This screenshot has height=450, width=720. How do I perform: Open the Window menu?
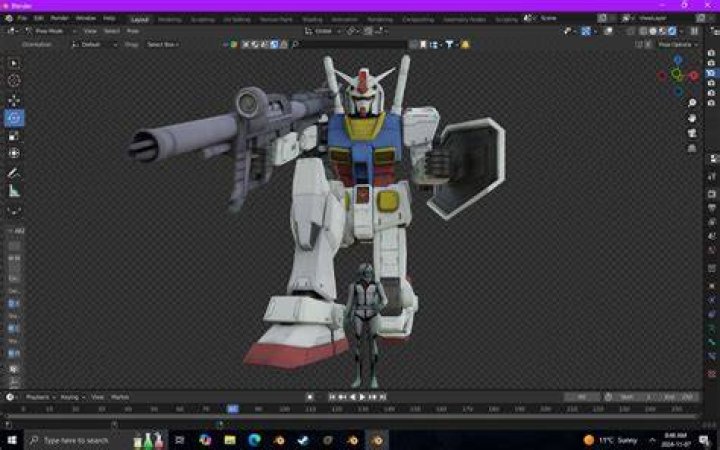pos(85,18)
